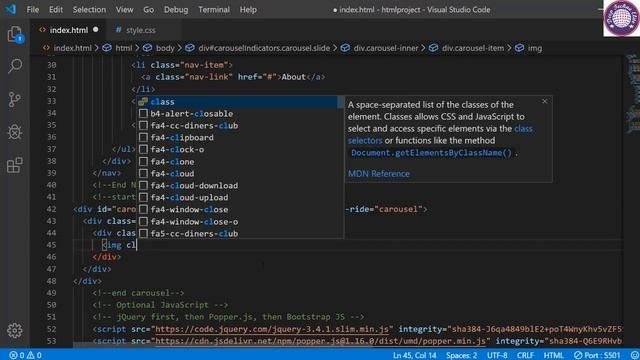Select the fa4-cloud suggestion

coord(240,173)
